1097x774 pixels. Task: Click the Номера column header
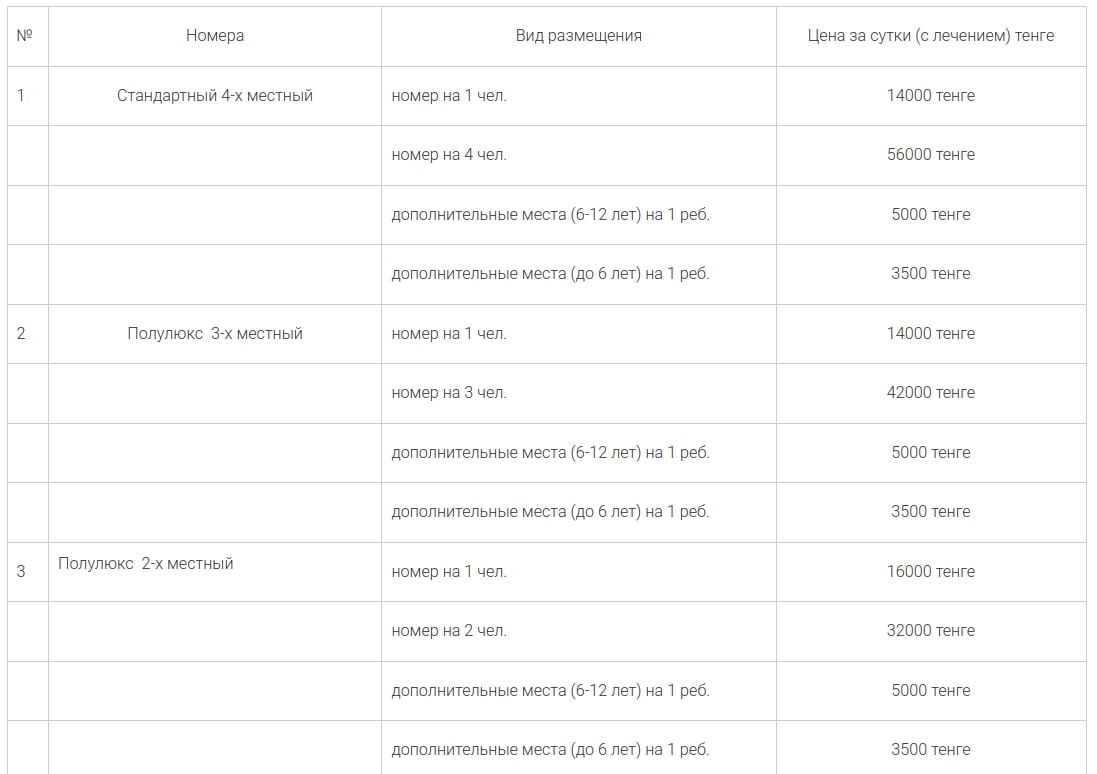[215, 36]
